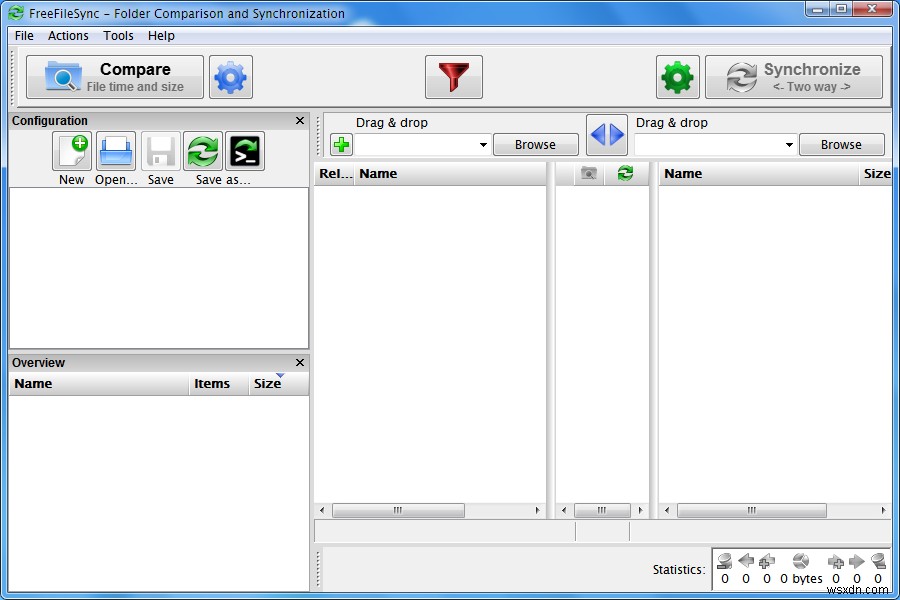The image size is (900, 600).
Task: Click the green plus to add folder pair
Action: pyautogui.click(x=340, y=144)
